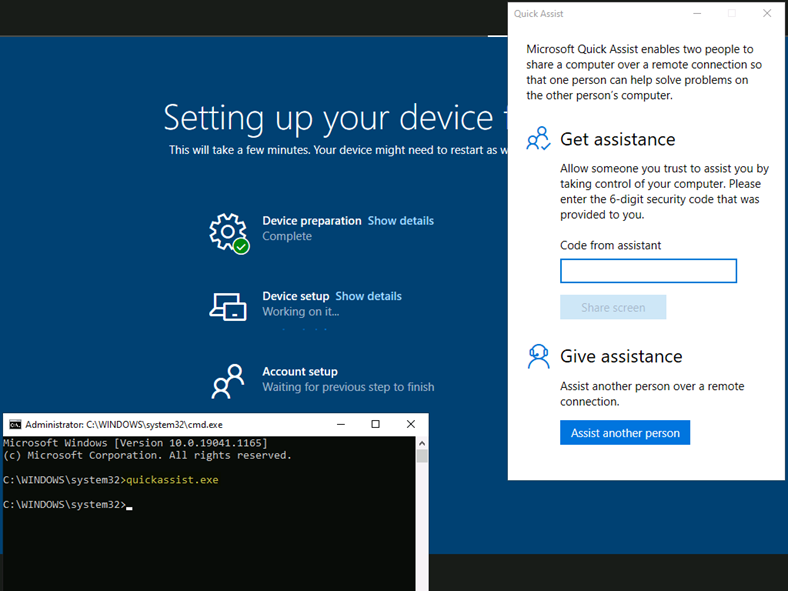Click the Account setup people icon
The width and height of the screenshot is (788, 591).
pos(228,381)
